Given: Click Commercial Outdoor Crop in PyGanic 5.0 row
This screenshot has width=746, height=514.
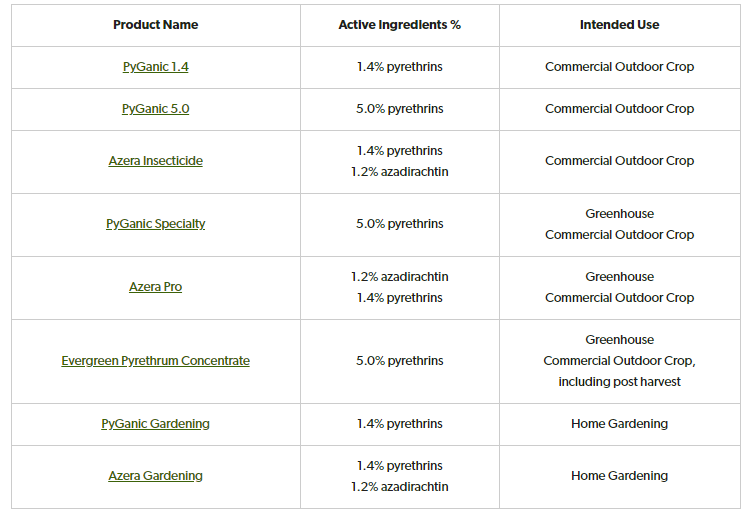Looking at the screenshot, I should pyautogui.click(x=619, y=109).
